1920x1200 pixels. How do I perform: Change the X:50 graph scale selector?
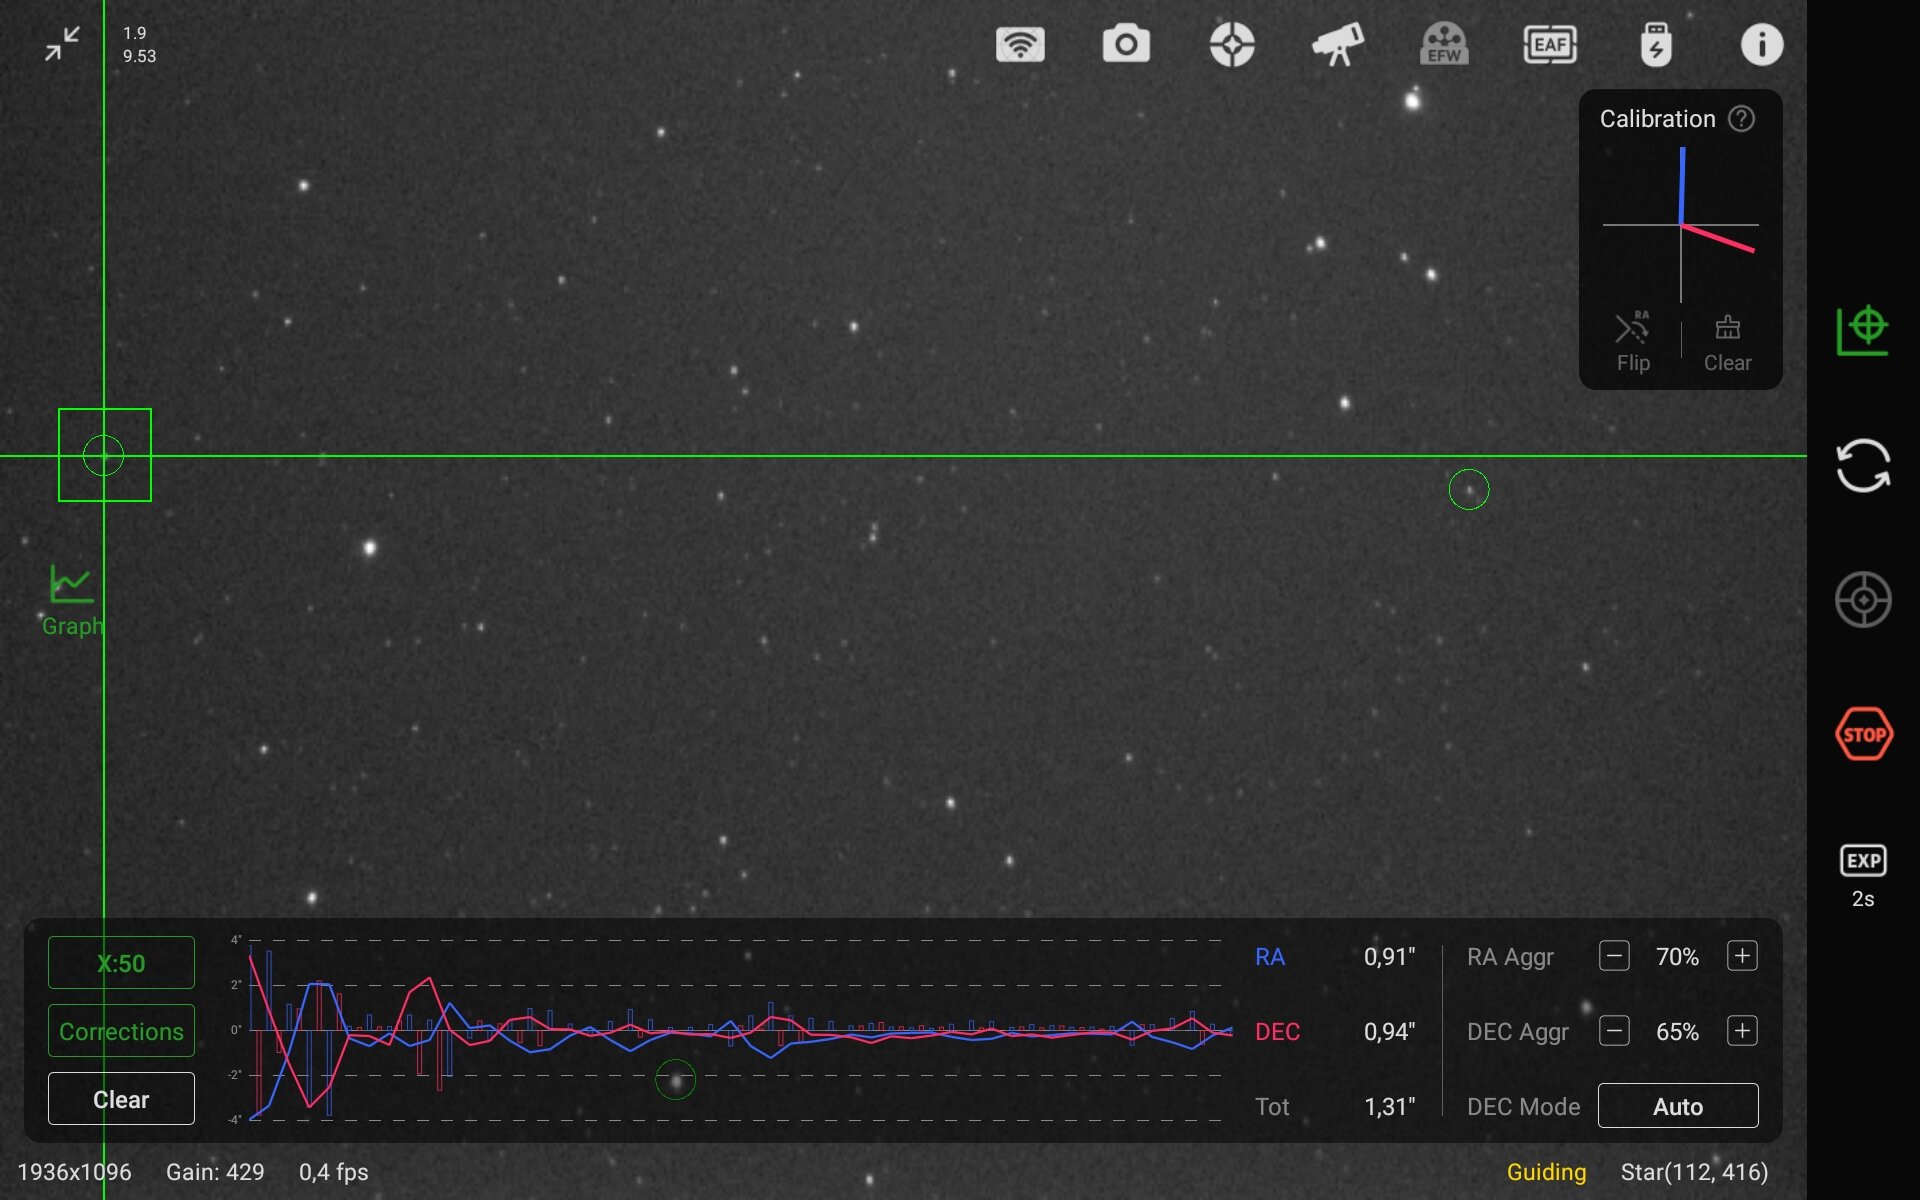(121, 963)
